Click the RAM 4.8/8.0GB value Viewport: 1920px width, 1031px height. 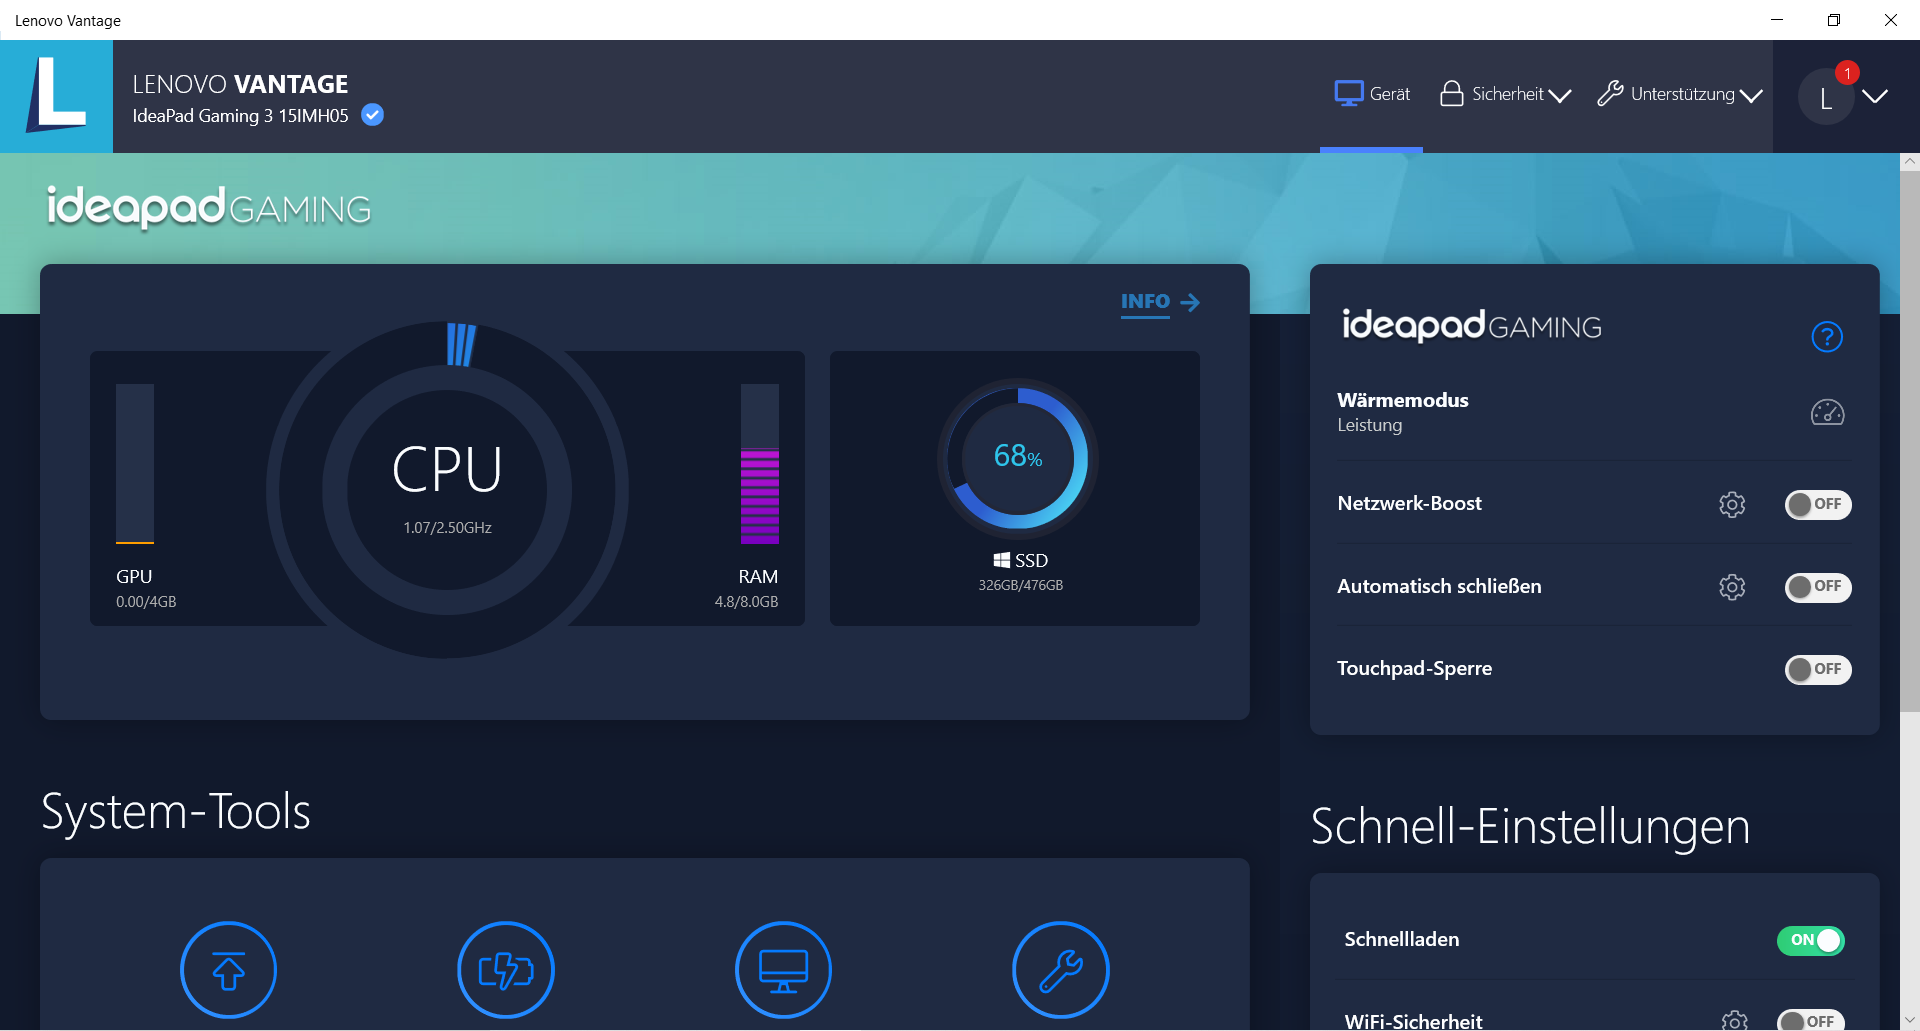coord(746,602)
